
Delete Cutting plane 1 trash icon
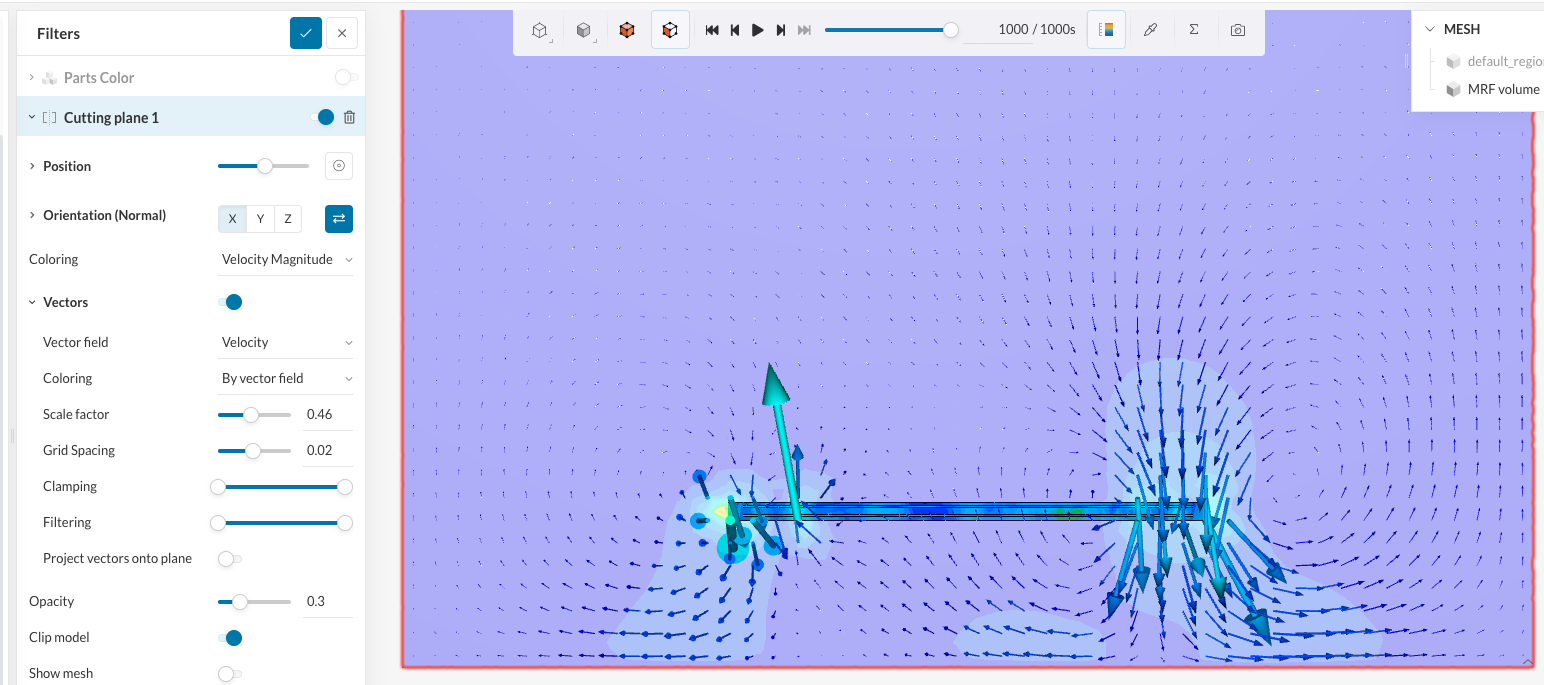pyautogui.click(x=349, y=117)
